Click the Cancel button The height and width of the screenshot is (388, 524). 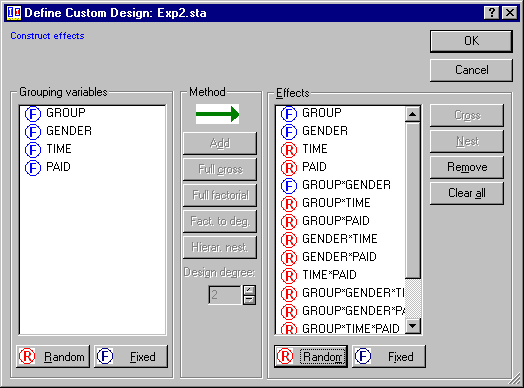coord(471,70)
